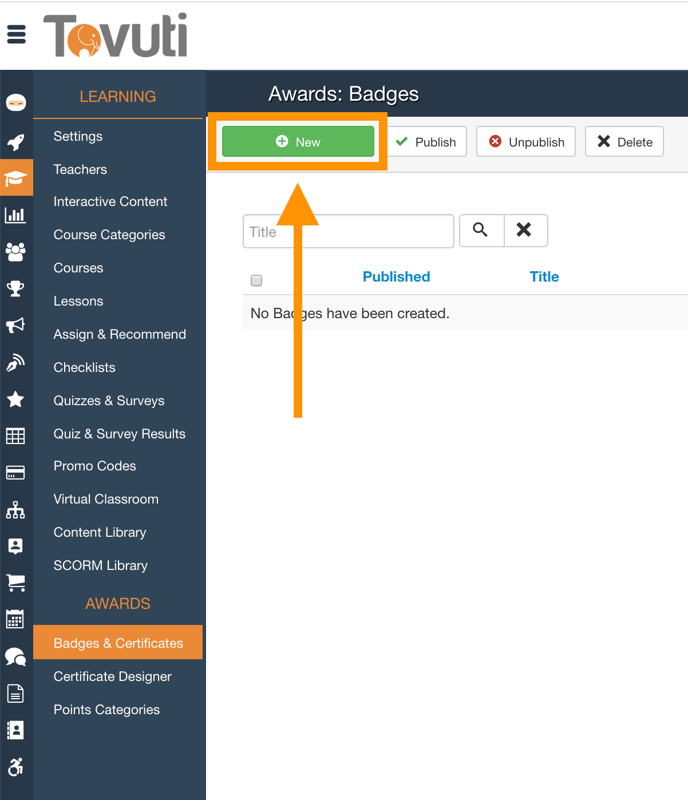Click the rocket icon in sidebar

click(16, 141)
